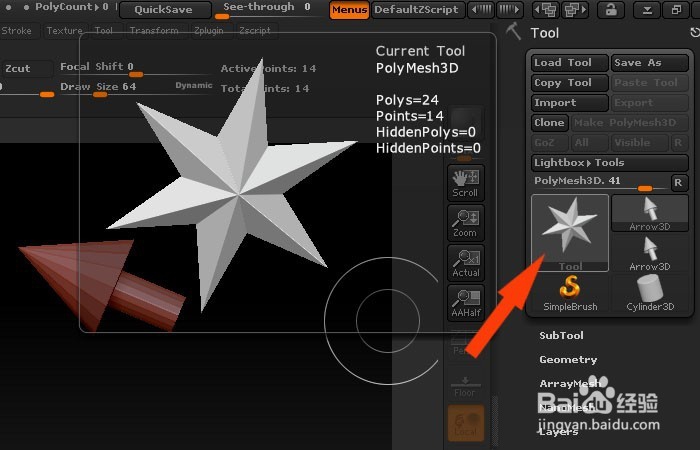Screen dimensions: 700x450
Task: Open Lightbox Tools
Action: (610, 163)
